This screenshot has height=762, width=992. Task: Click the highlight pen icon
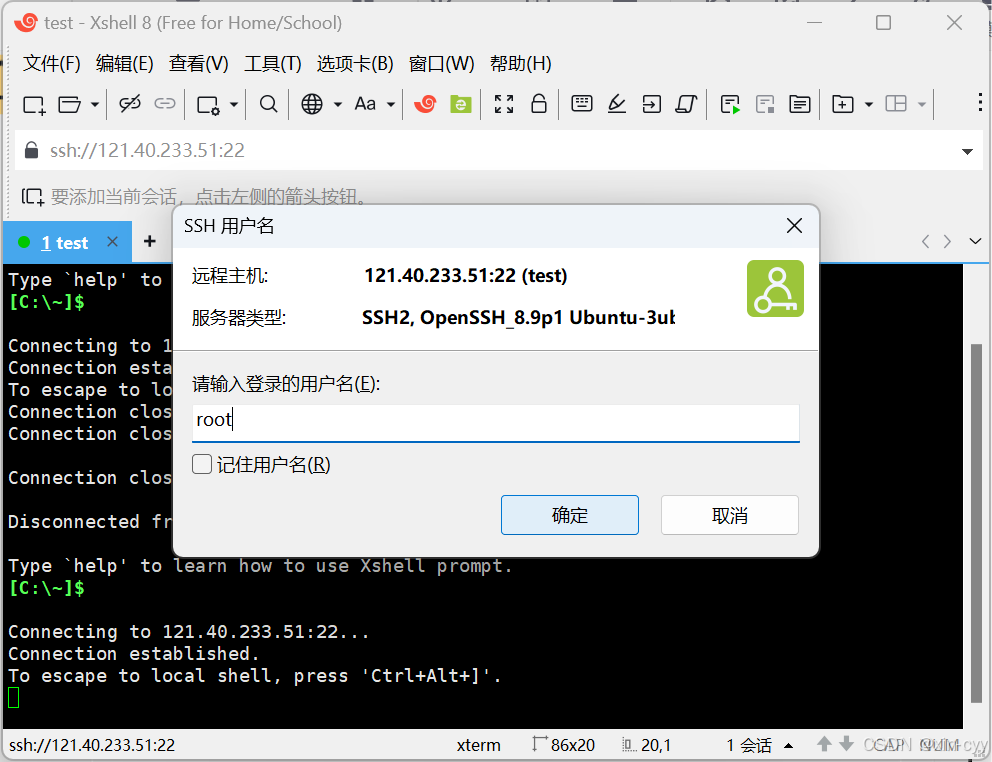616,104
